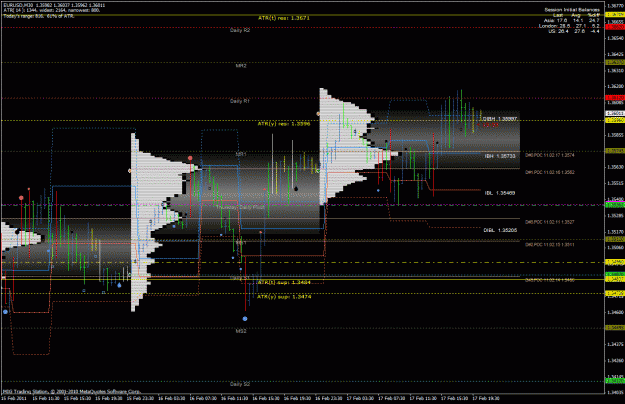Screen dimensions: 625x404
Task: Click the '16 Feb 07:30' time axis label
Action: 203,398
